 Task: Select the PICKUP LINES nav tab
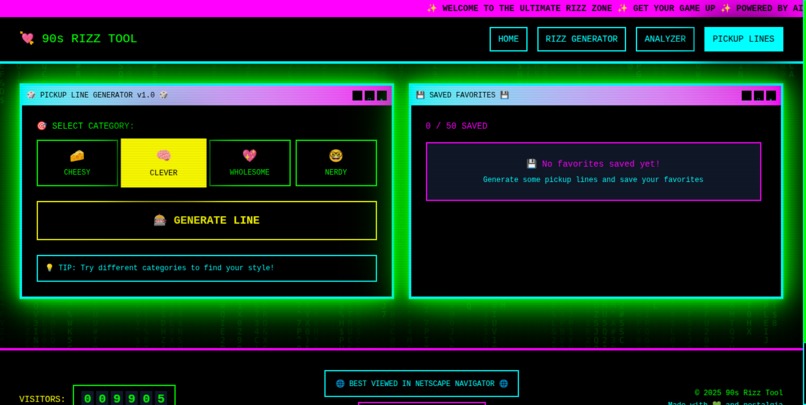tap(743, 39)
